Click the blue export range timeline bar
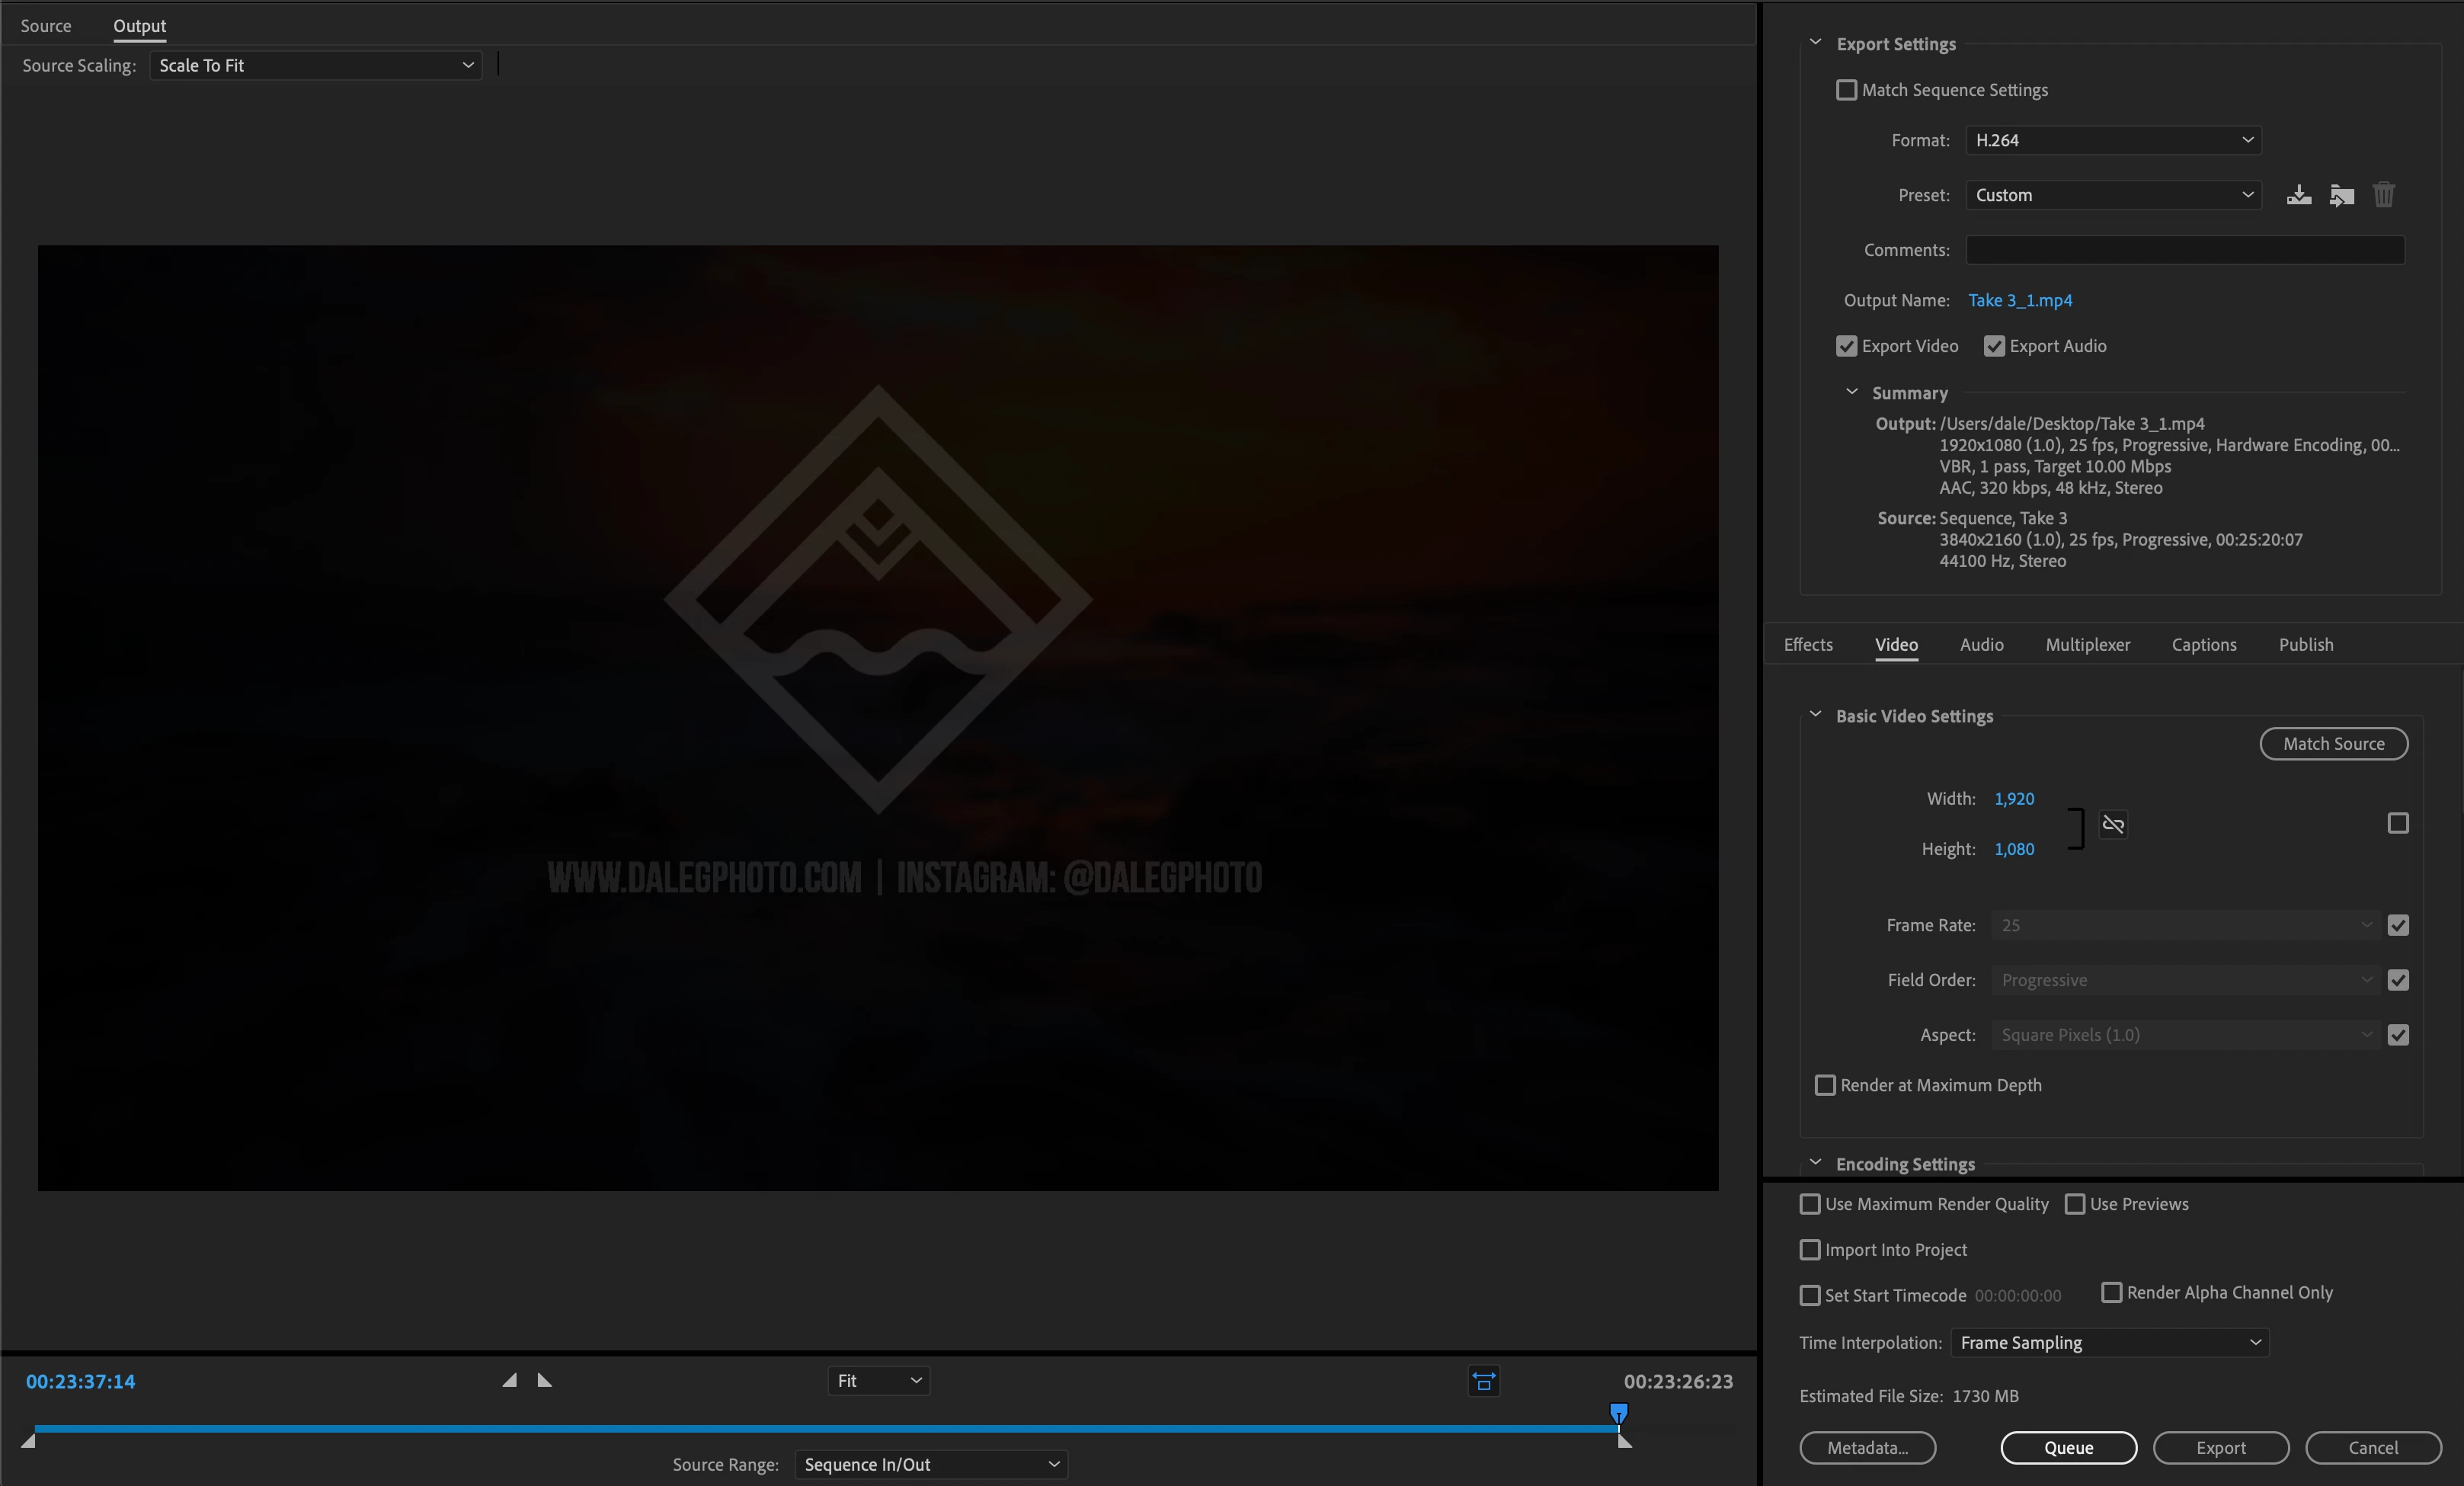Screen dimensions: 2464x1486 click(x=800, y=1428)
